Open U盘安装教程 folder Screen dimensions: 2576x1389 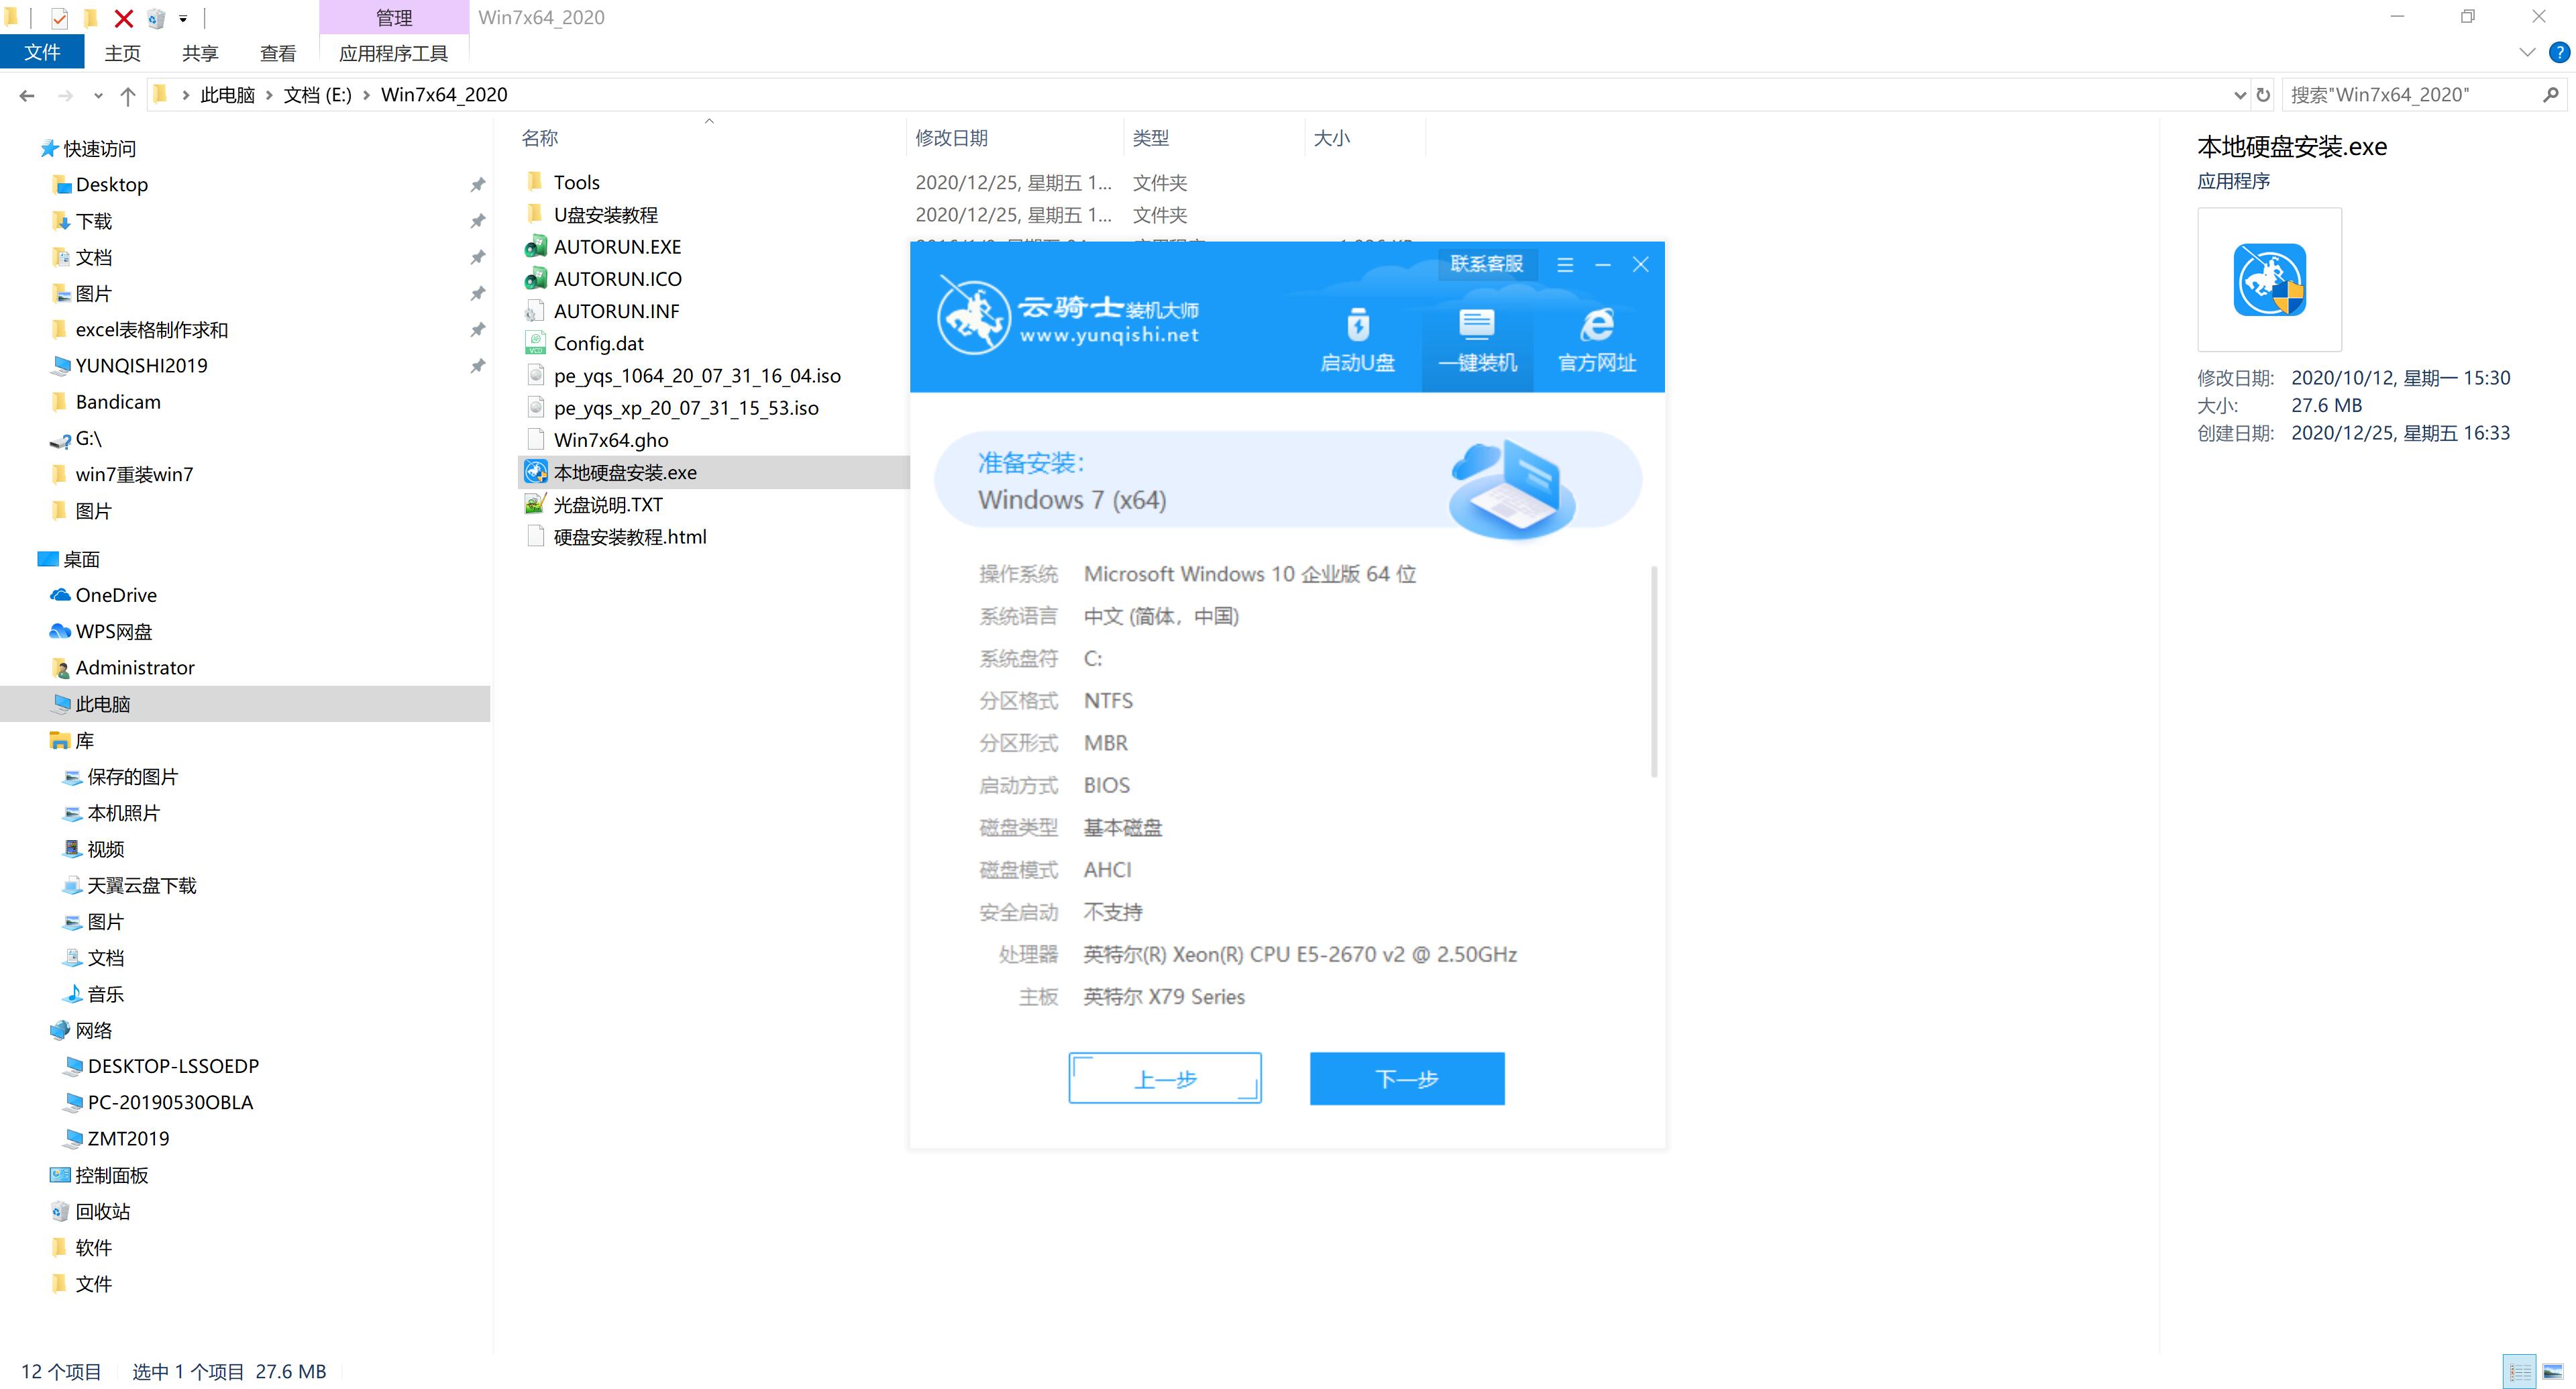[607, 214]
